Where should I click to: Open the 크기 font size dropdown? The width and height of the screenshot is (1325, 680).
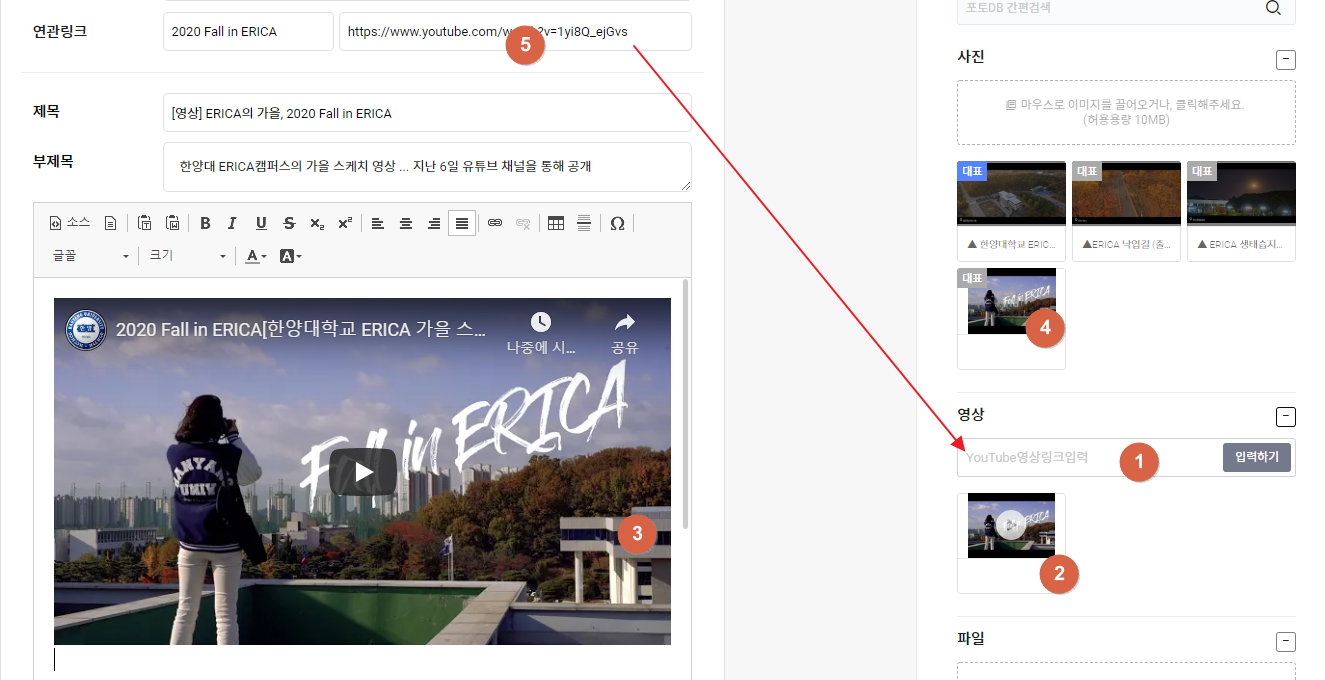click(x=187, y=256)
